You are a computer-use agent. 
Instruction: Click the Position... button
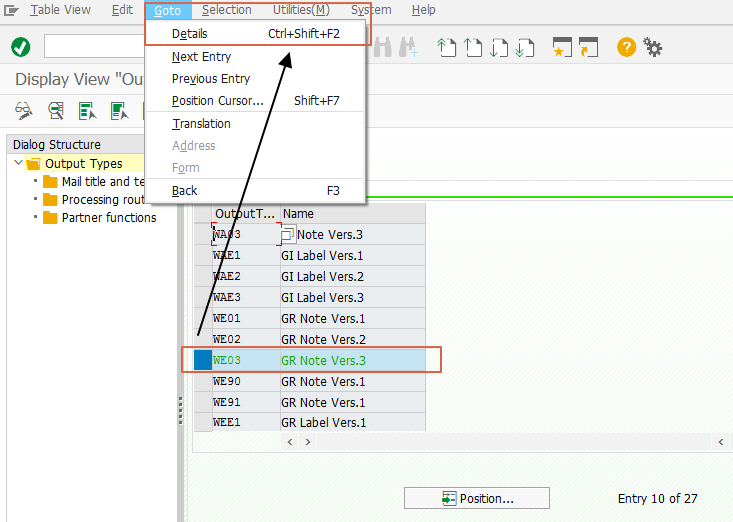click(477, 498)
